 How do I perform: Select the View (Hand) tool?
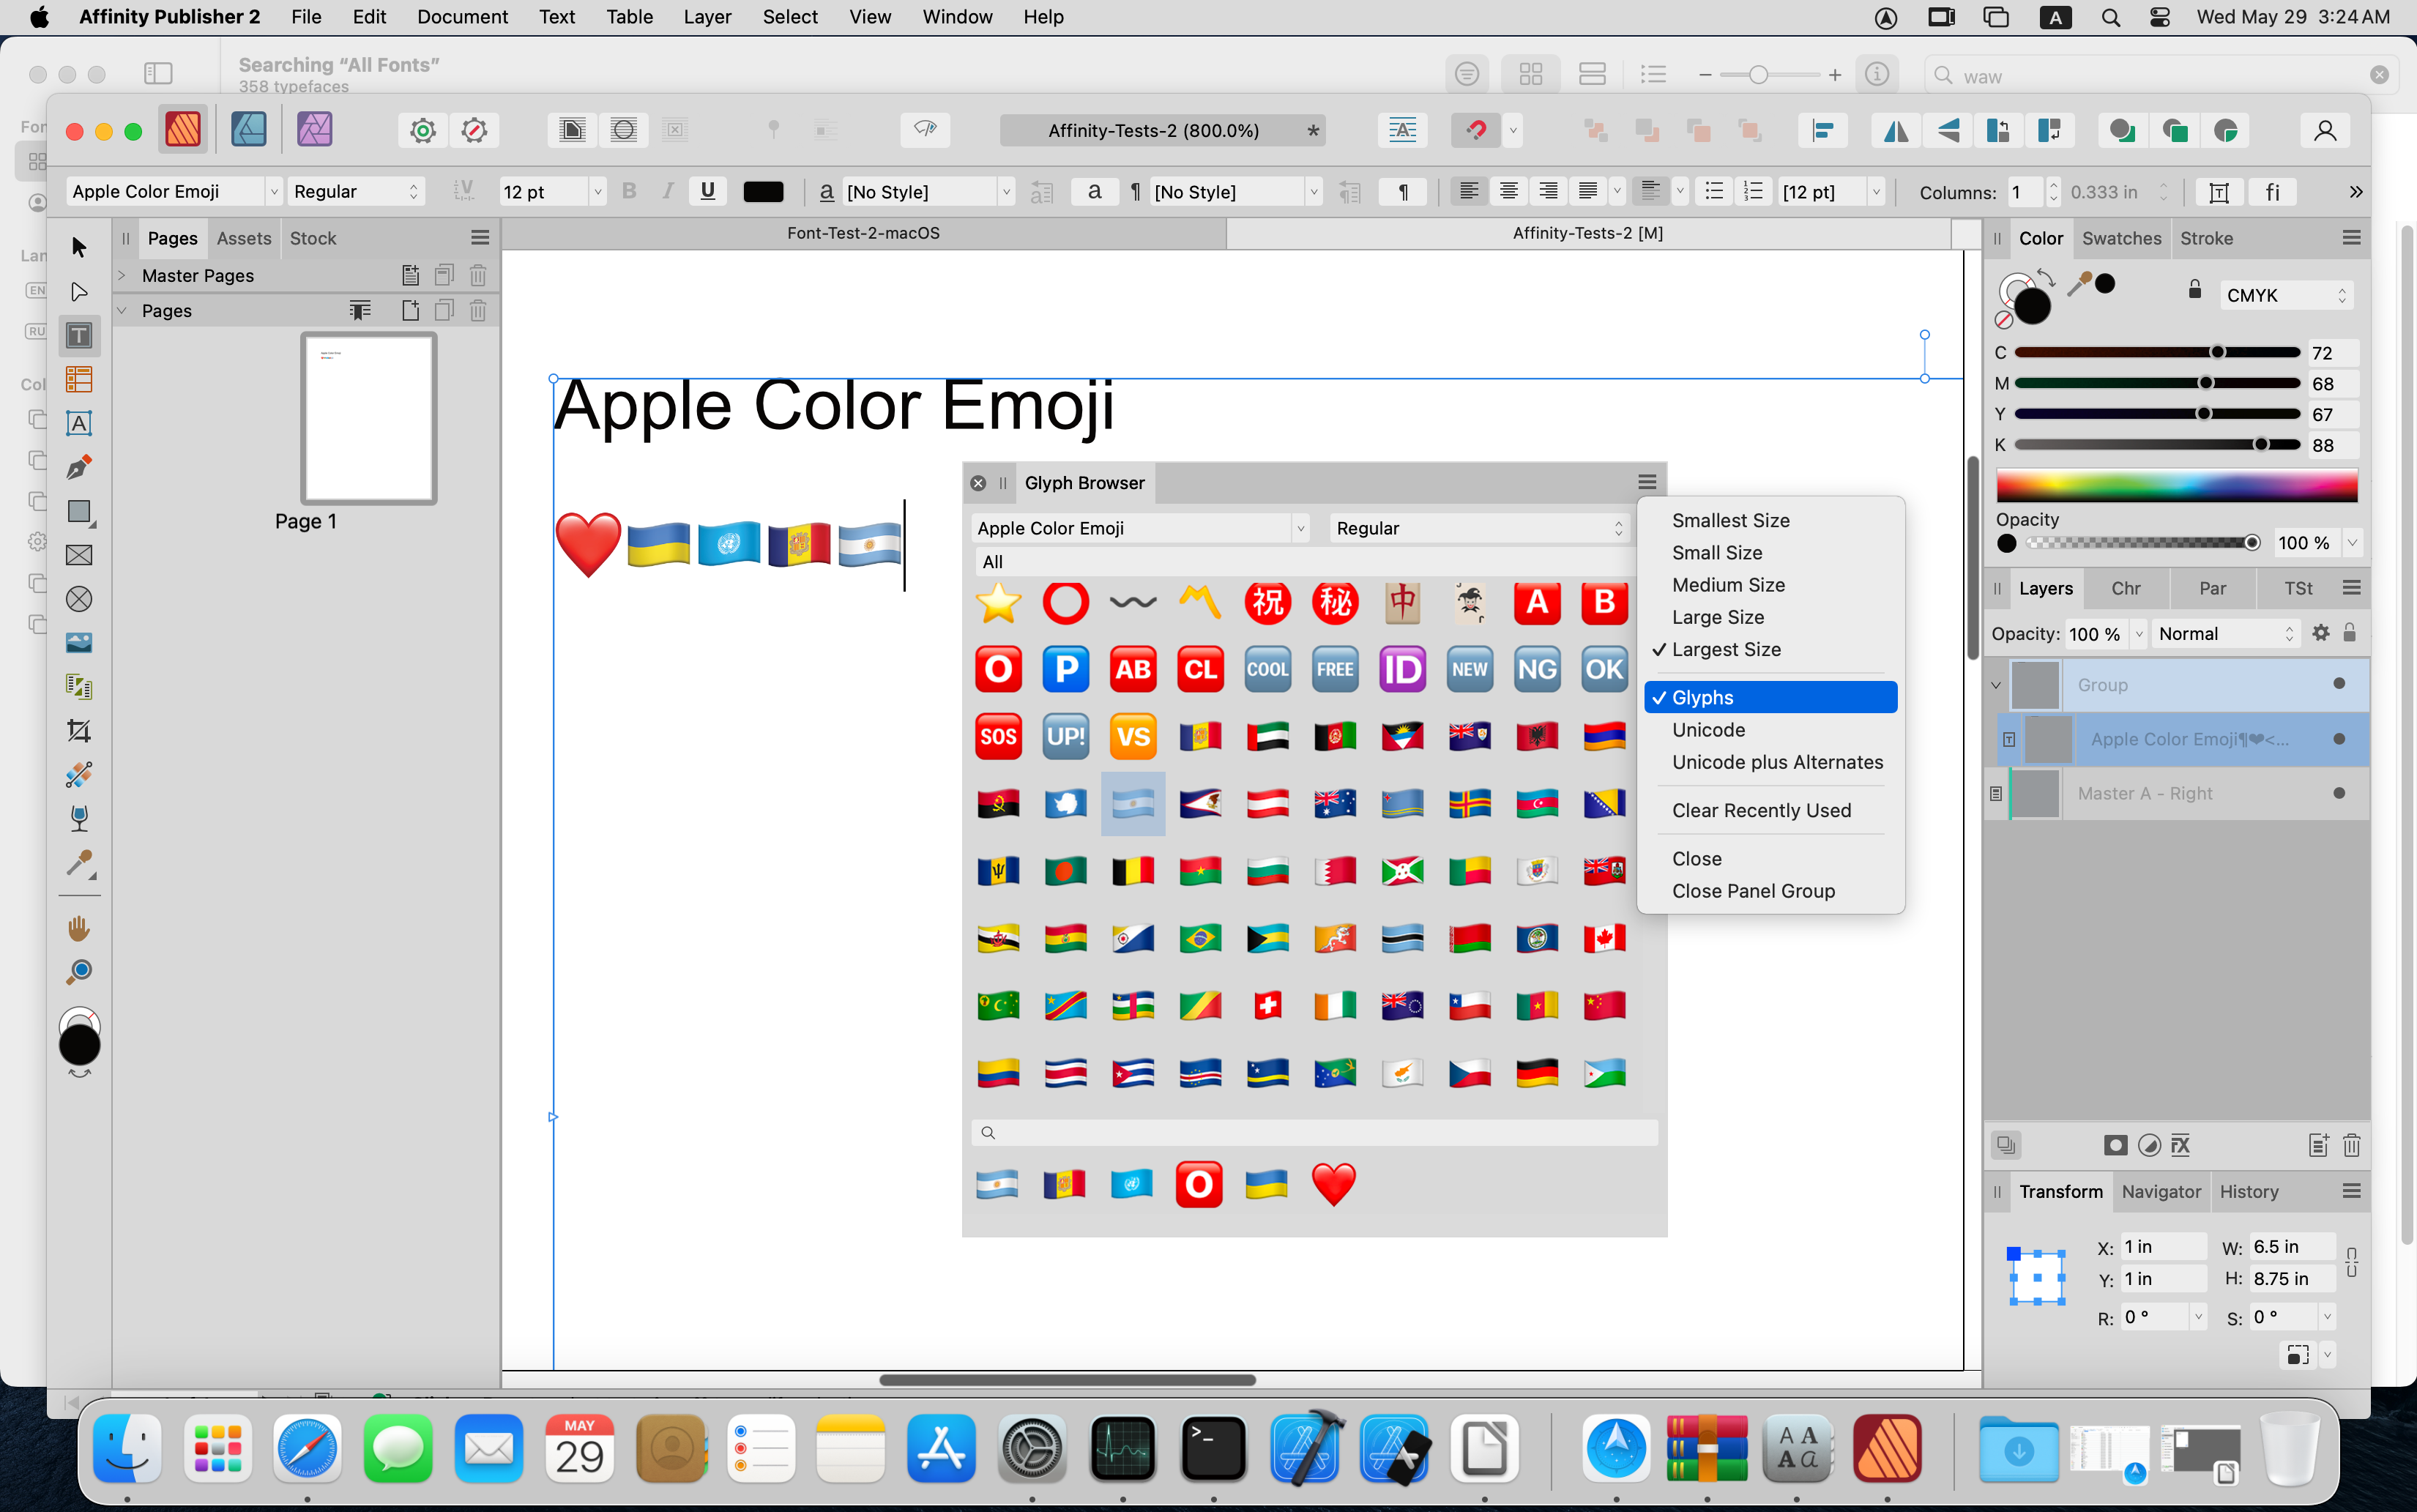(78, 928)
